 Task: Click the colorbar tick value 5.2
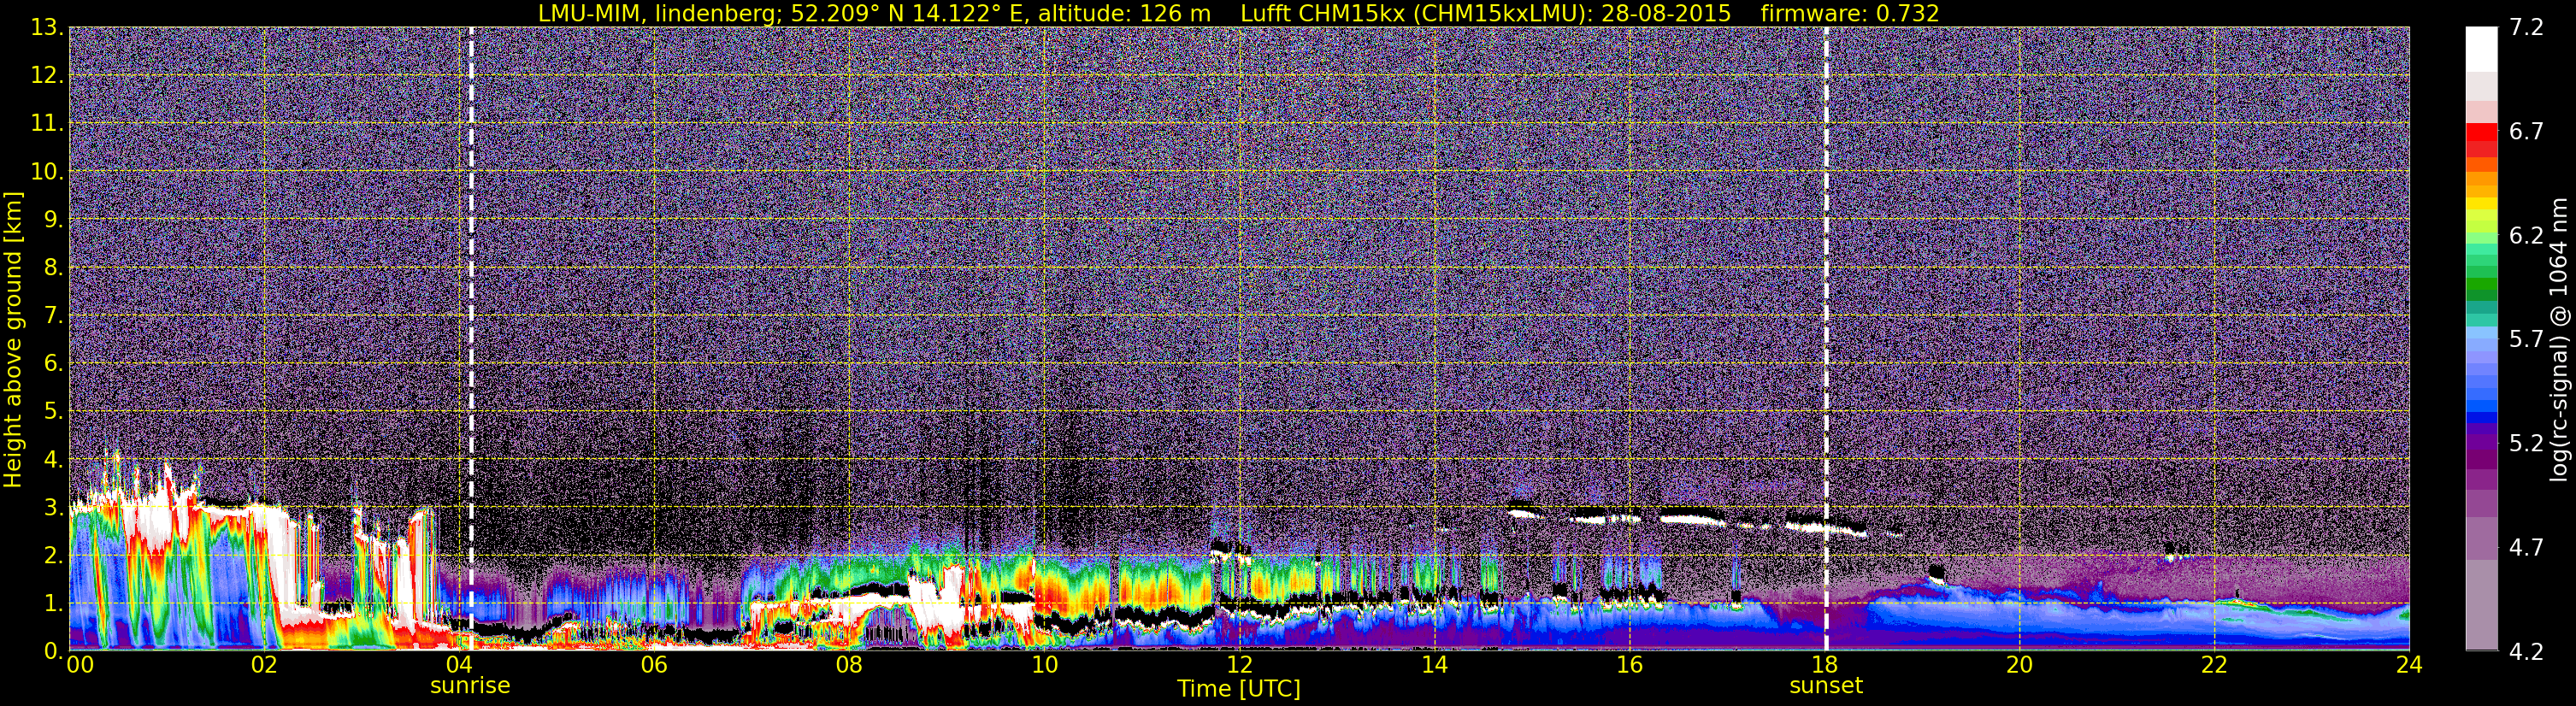pyautogui.click(x=2526, y=443)
